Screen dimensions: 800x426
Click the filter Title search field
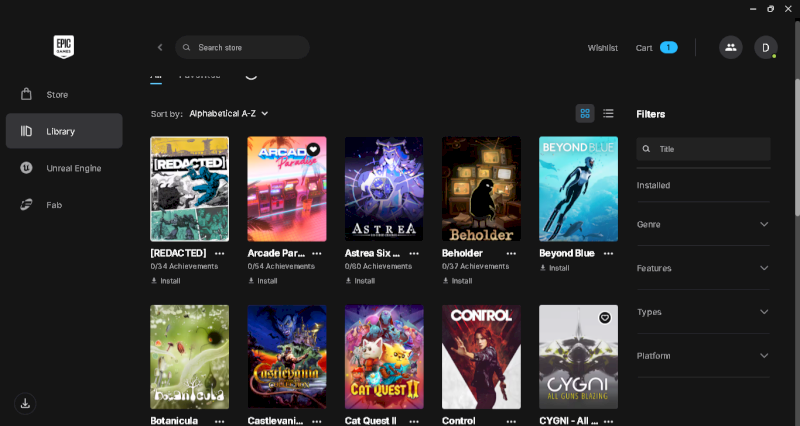click(x=703, y=149)
